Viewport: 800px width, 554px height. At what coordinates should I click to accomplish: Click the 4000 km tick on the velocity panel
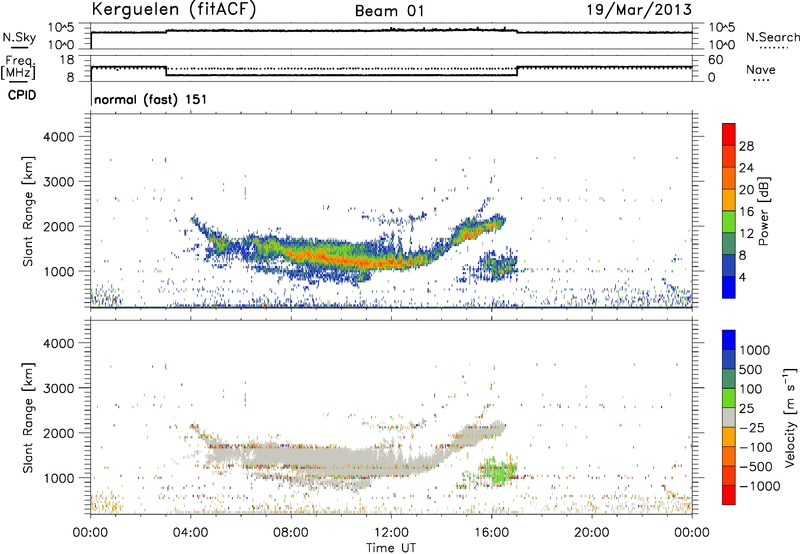click(58, 343)
